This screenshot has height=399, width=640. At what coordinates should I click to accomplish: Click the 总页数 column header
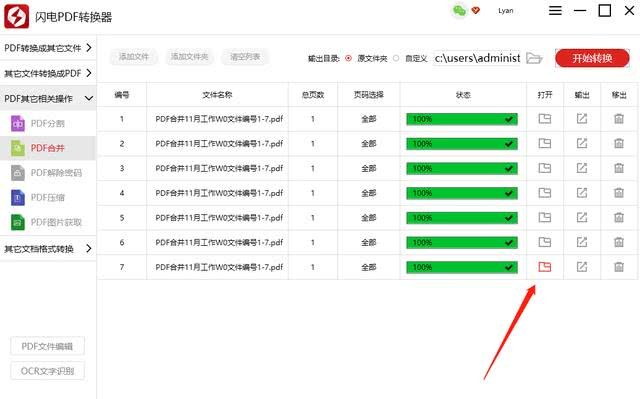pos(313,95)
